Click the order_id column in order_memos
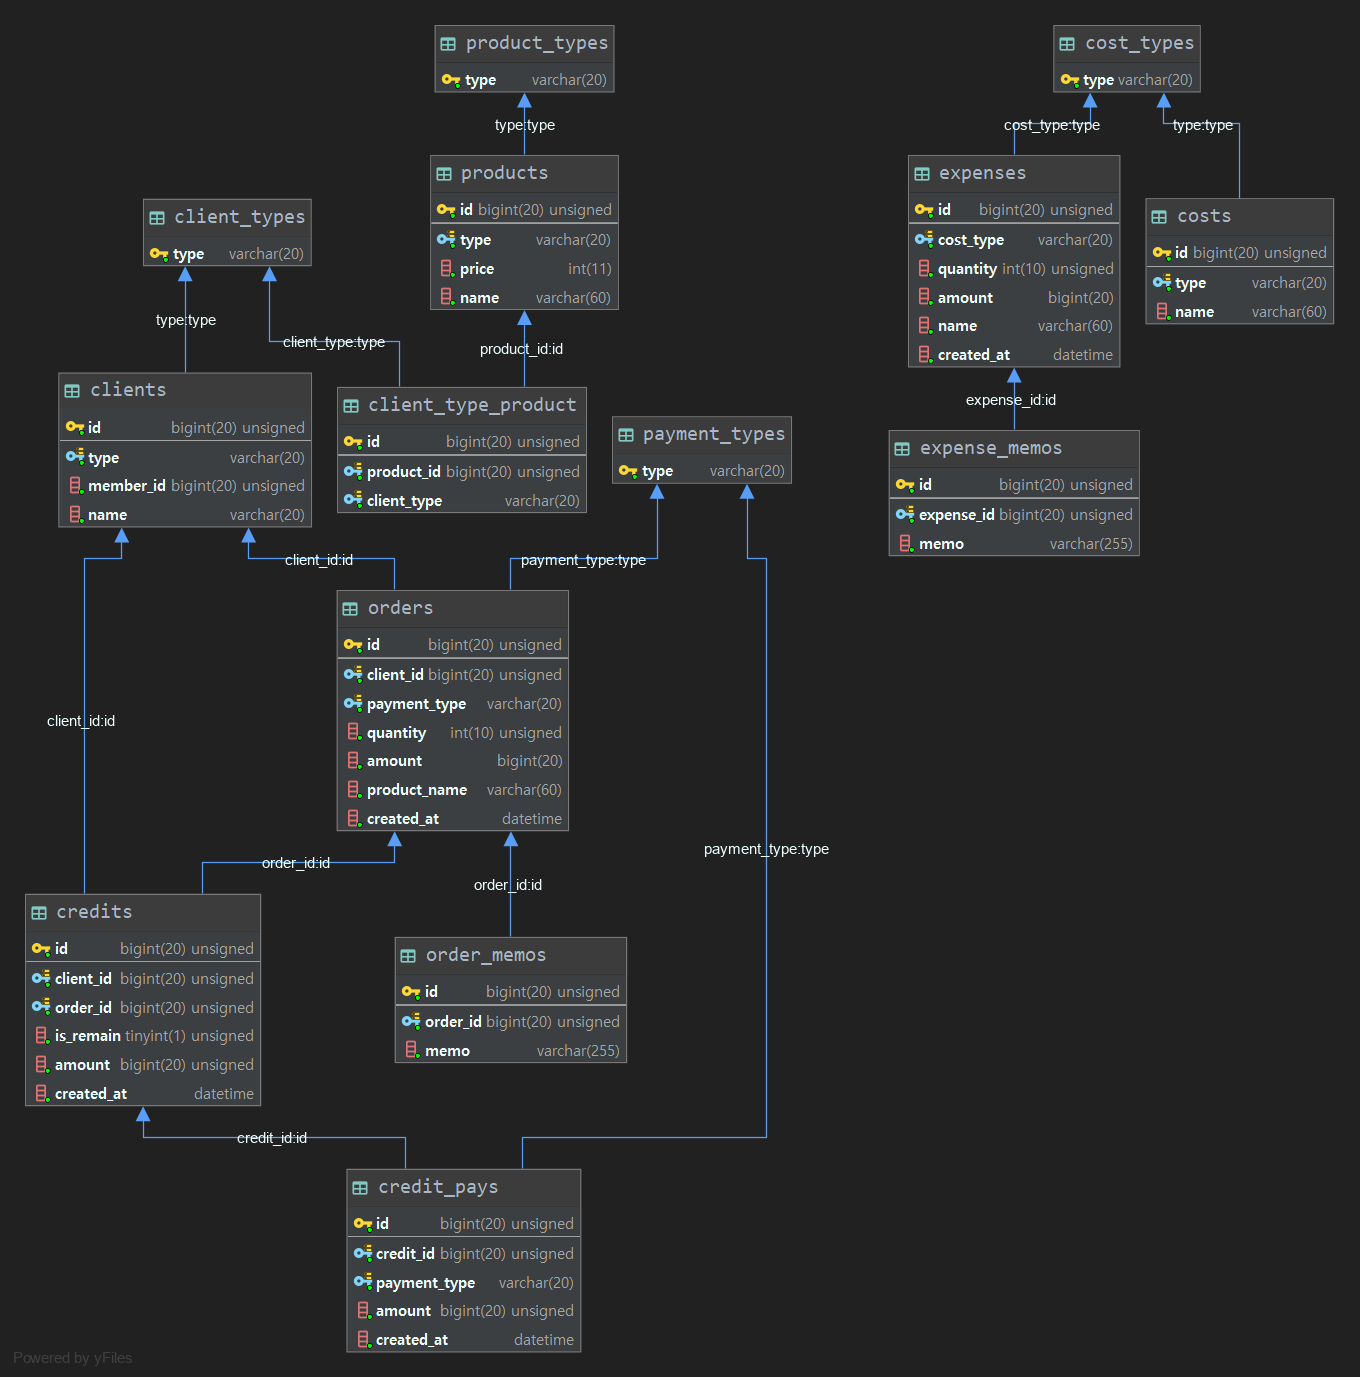Image resolution: width=1360 pixels, height=1377 pixels. pyautogui.click(x=511, y=1022)
